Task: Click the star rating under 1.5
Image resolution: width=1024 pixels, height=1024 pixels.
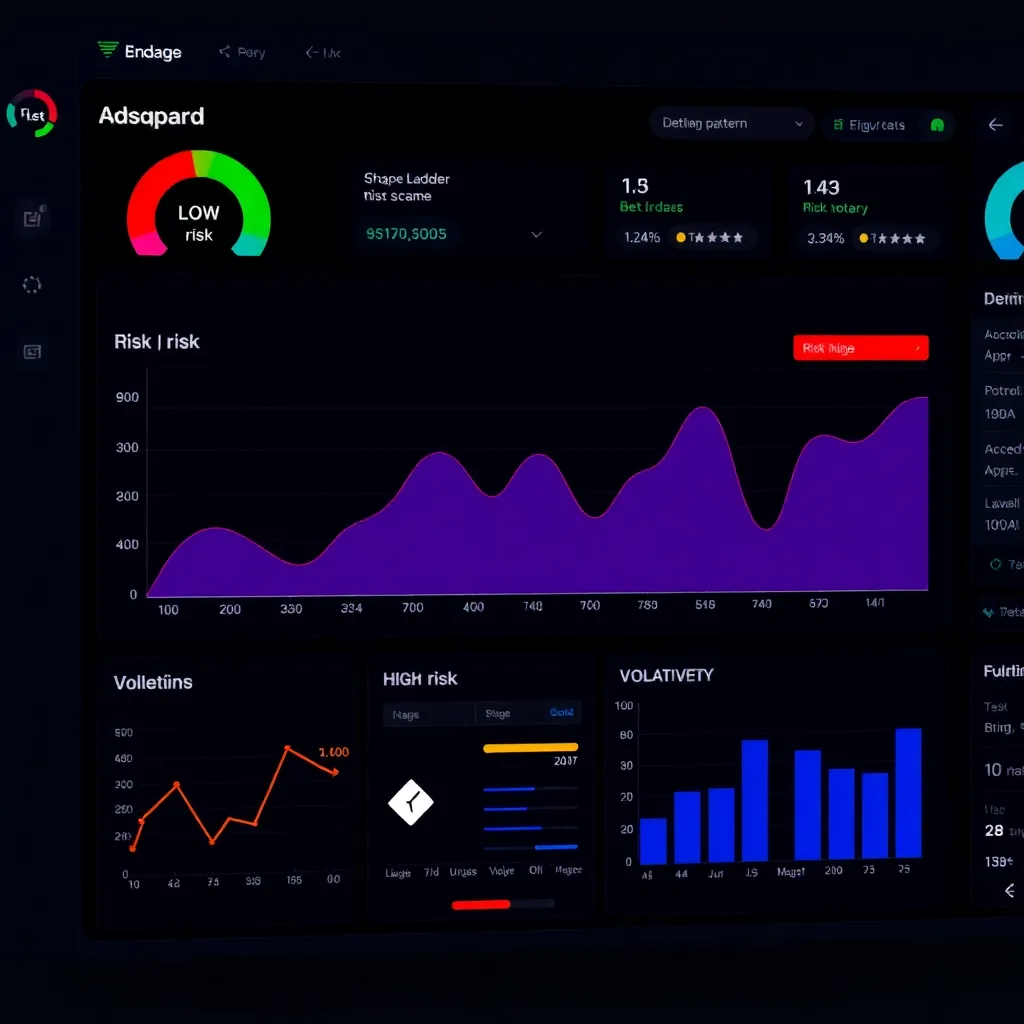Action: 710,238
